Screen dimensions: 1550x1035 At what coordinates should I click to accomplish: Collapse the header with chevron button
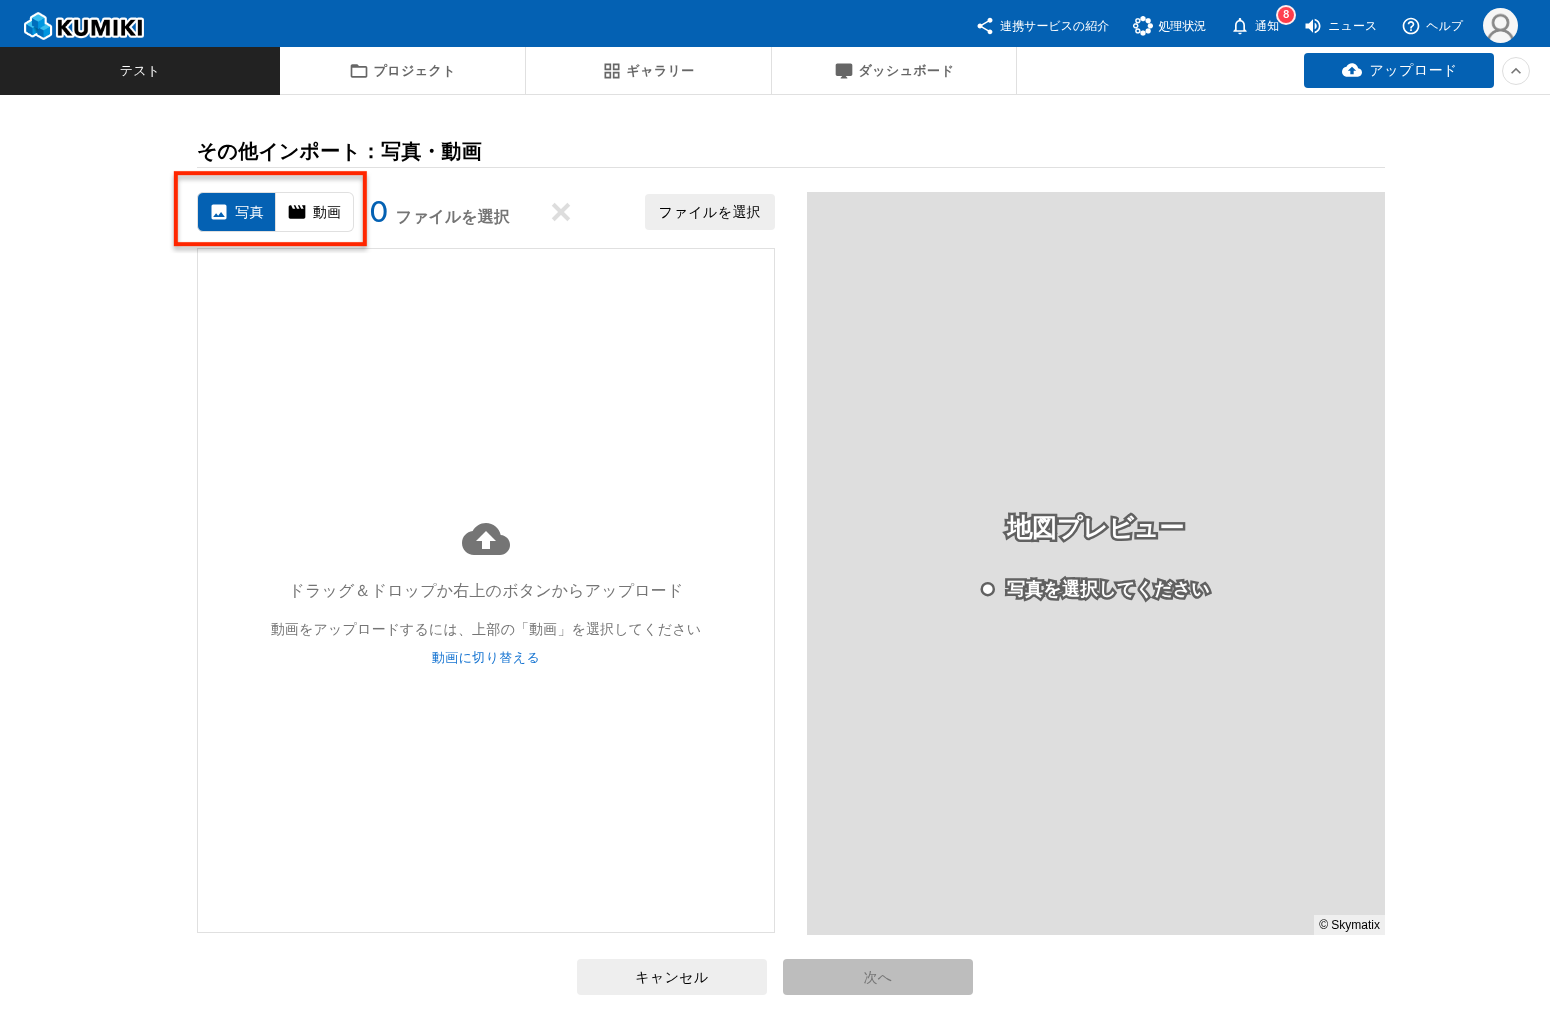1516,71
